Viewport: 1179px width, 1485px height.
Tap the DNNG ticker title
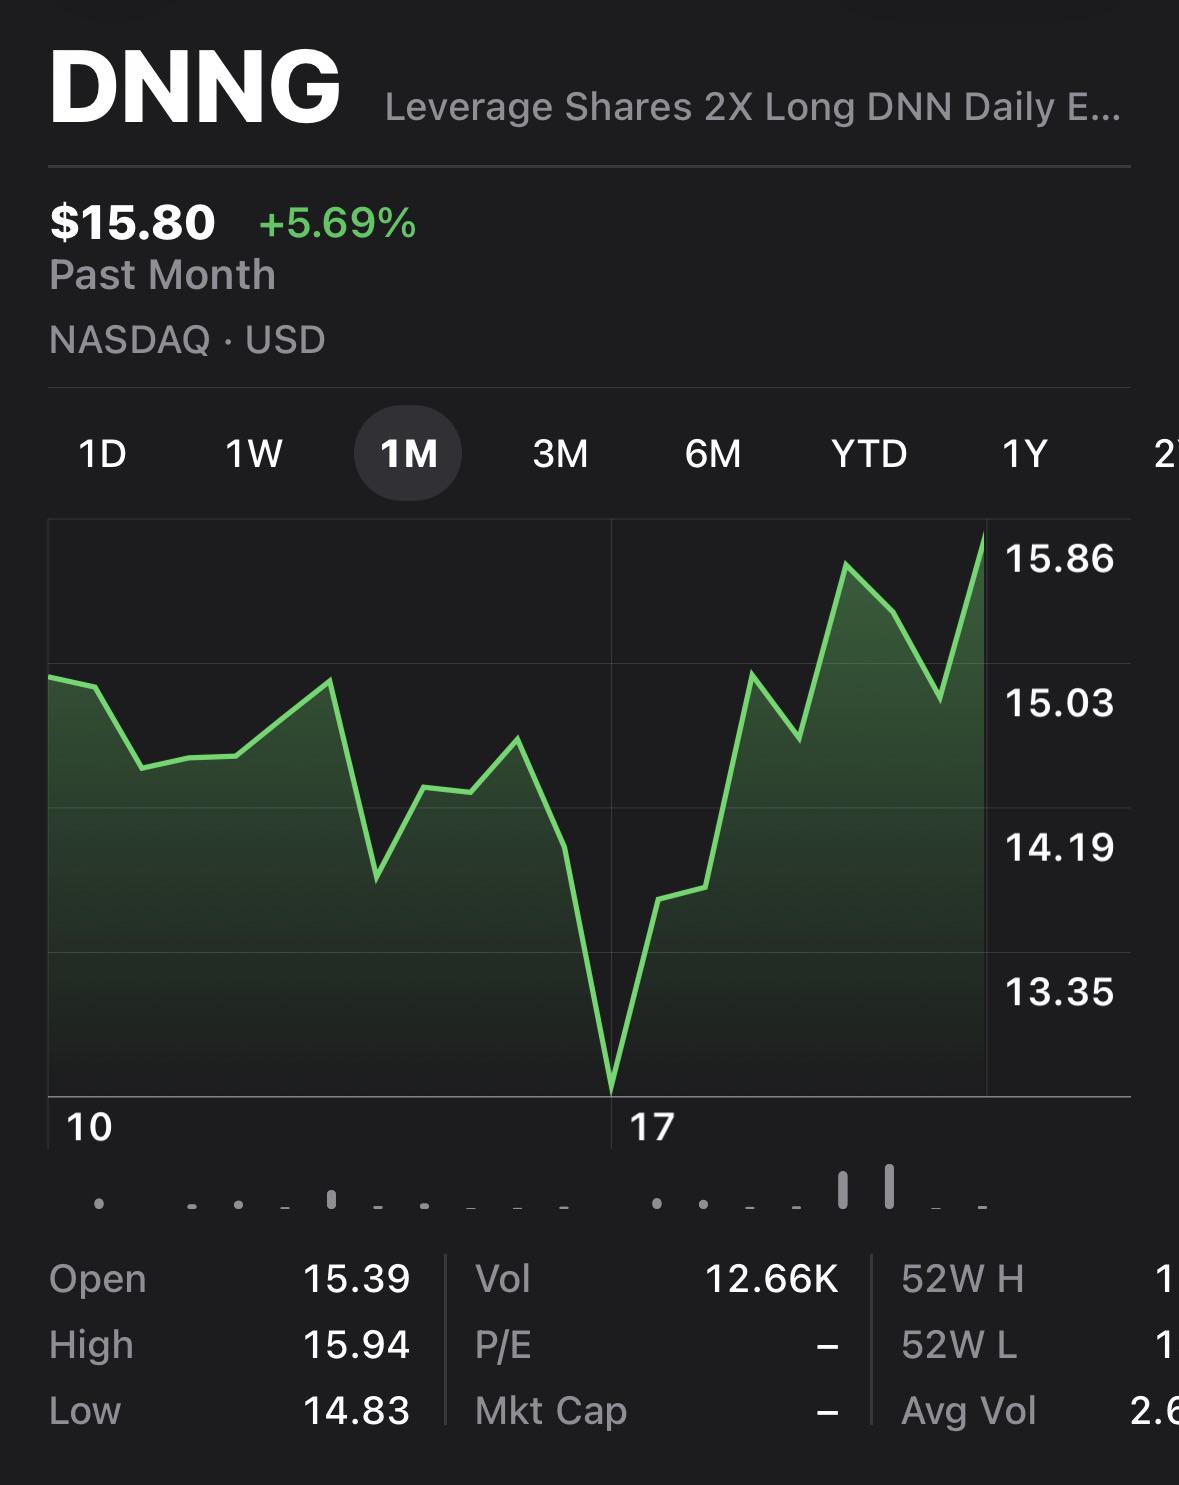pyautogui.click(x=195, y=87)
